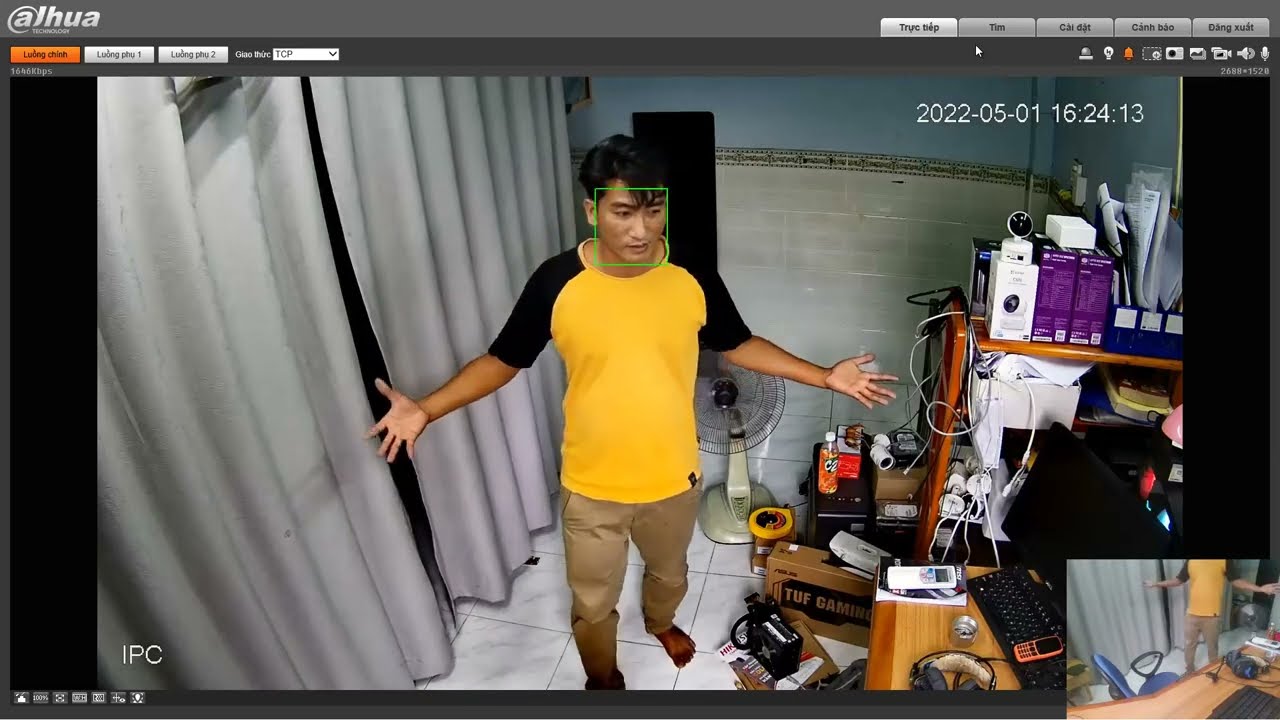The image size is (1280, 720).
Task: Toggle the audio speaker icon
Action: coord(1245,54)
